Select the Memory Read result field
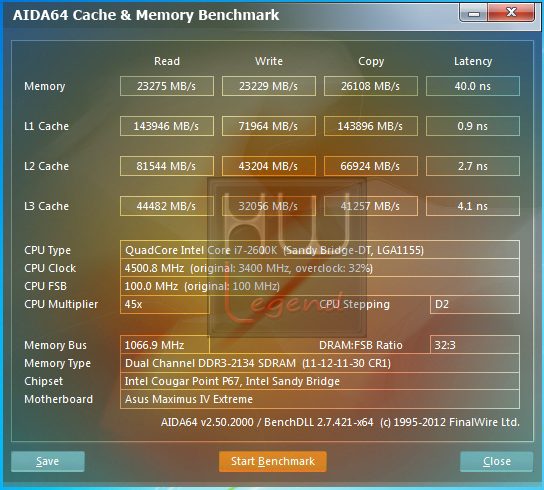 click(x=167, y=86)
